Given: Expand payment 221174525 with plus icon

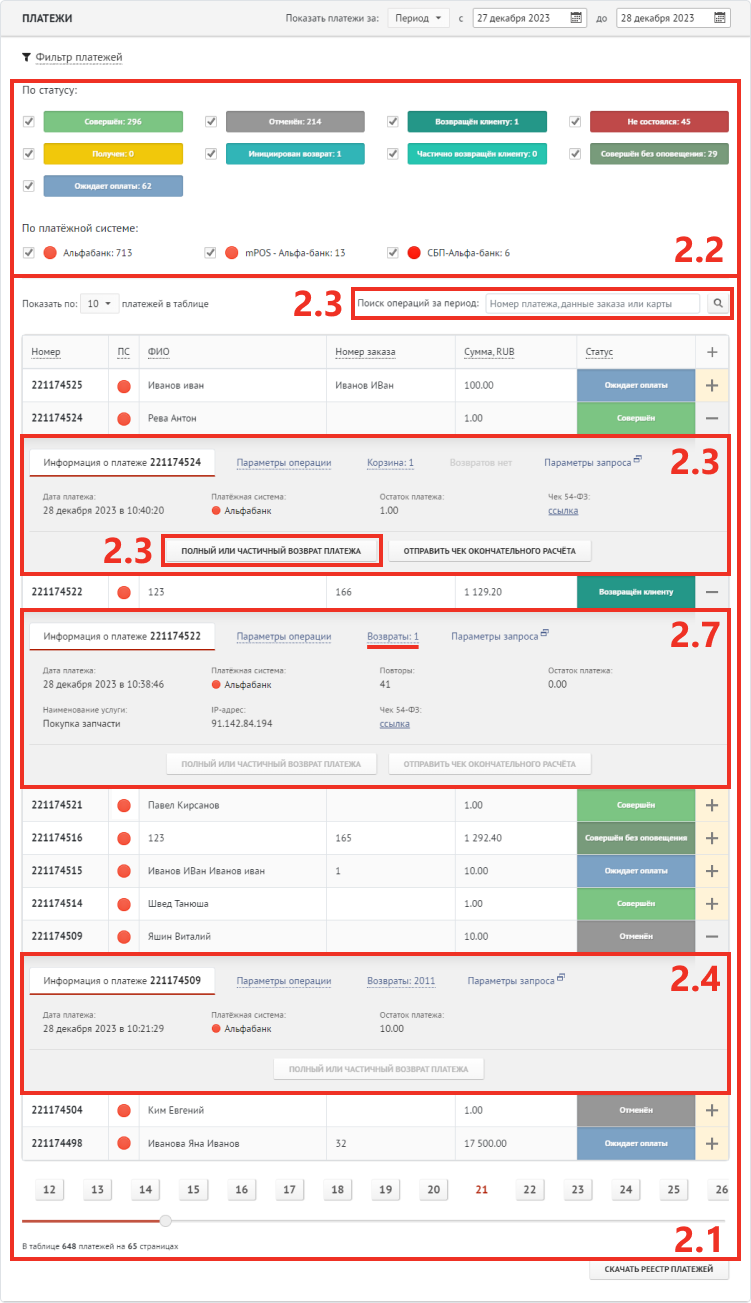Looking at the screenshot, I should point(712,386).
